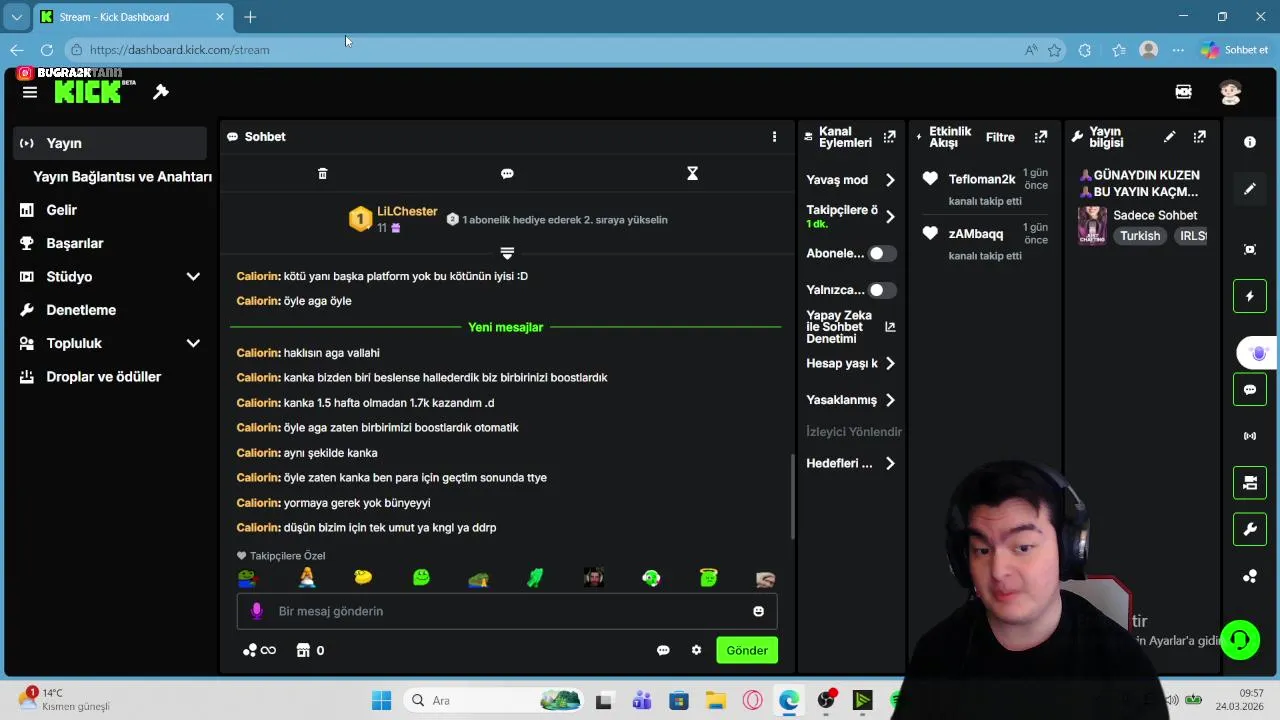Click the green headset support button
1280x720 pixels.
pyautogui.click(x=1240, y=640)
